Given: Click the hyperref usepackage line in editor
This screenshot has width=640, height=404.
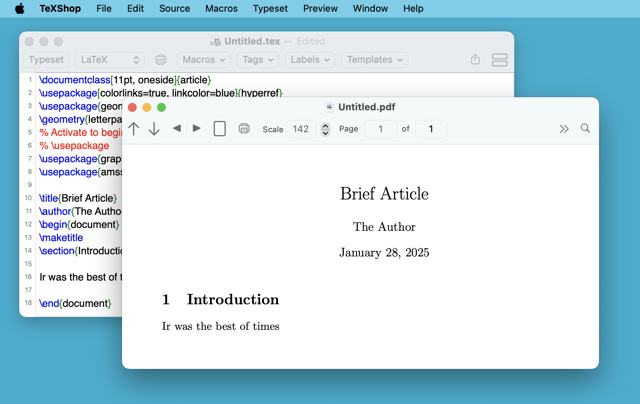Looking at the screenshot, I should 160,93.
